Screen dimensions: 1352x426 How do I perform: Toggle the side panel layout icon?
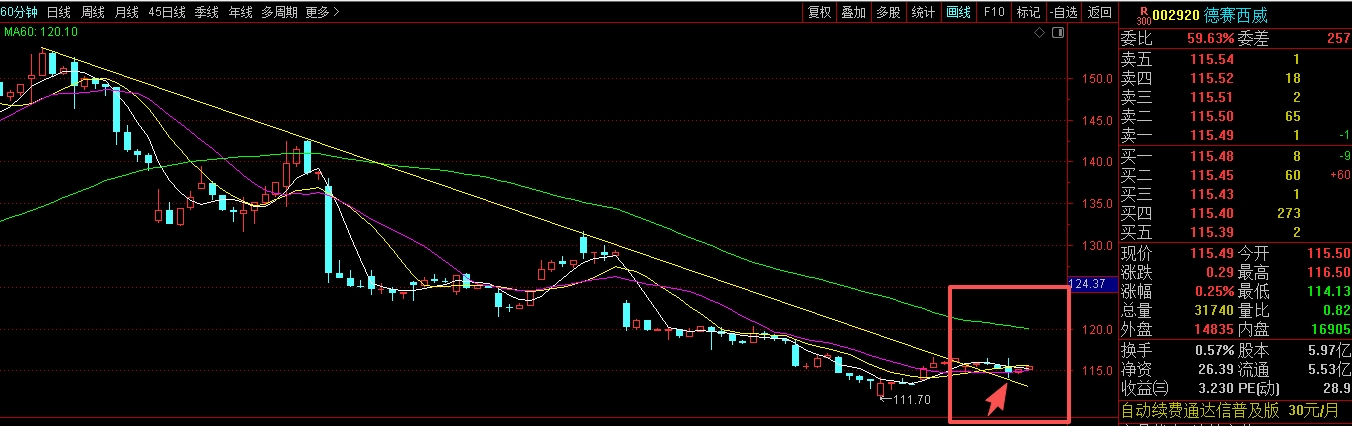1058,33
